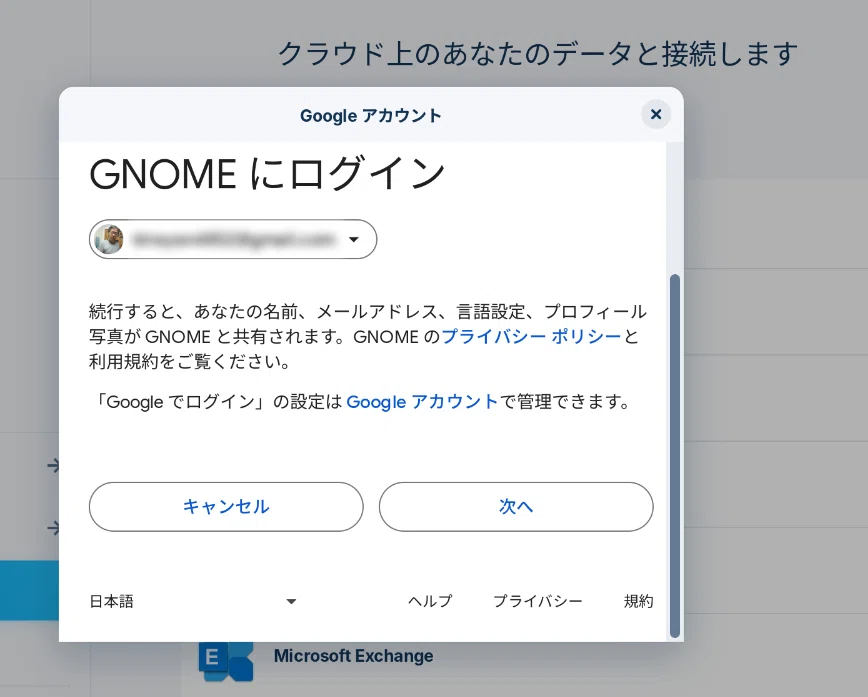Image resolution: width=868 pixels, height=697 pixels.
Task: Open the ヘルプ footer link
Action: pos(430,601)
